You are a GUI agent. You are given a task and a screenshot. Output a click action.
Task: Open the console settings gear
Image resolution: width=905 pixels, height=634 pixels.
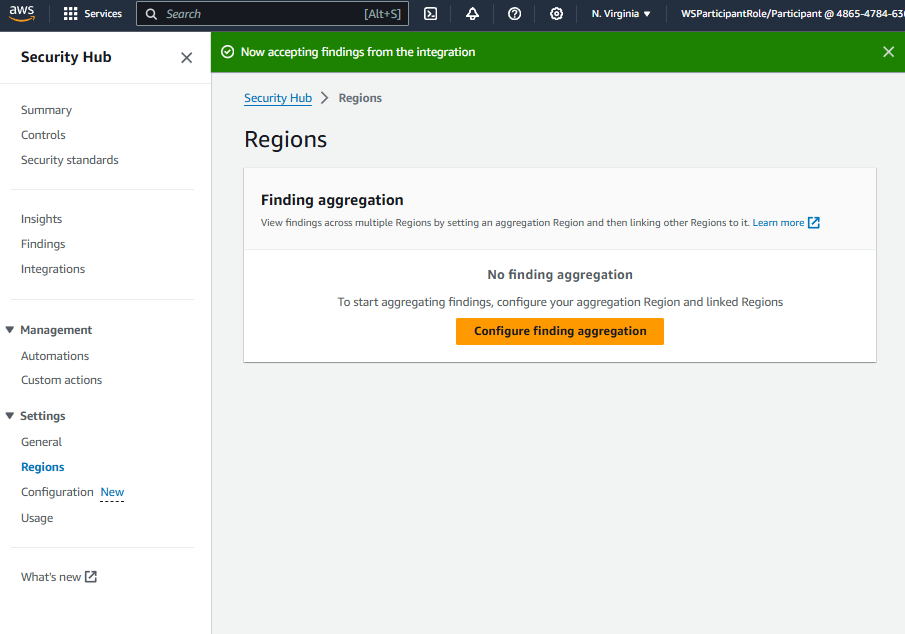556,14
